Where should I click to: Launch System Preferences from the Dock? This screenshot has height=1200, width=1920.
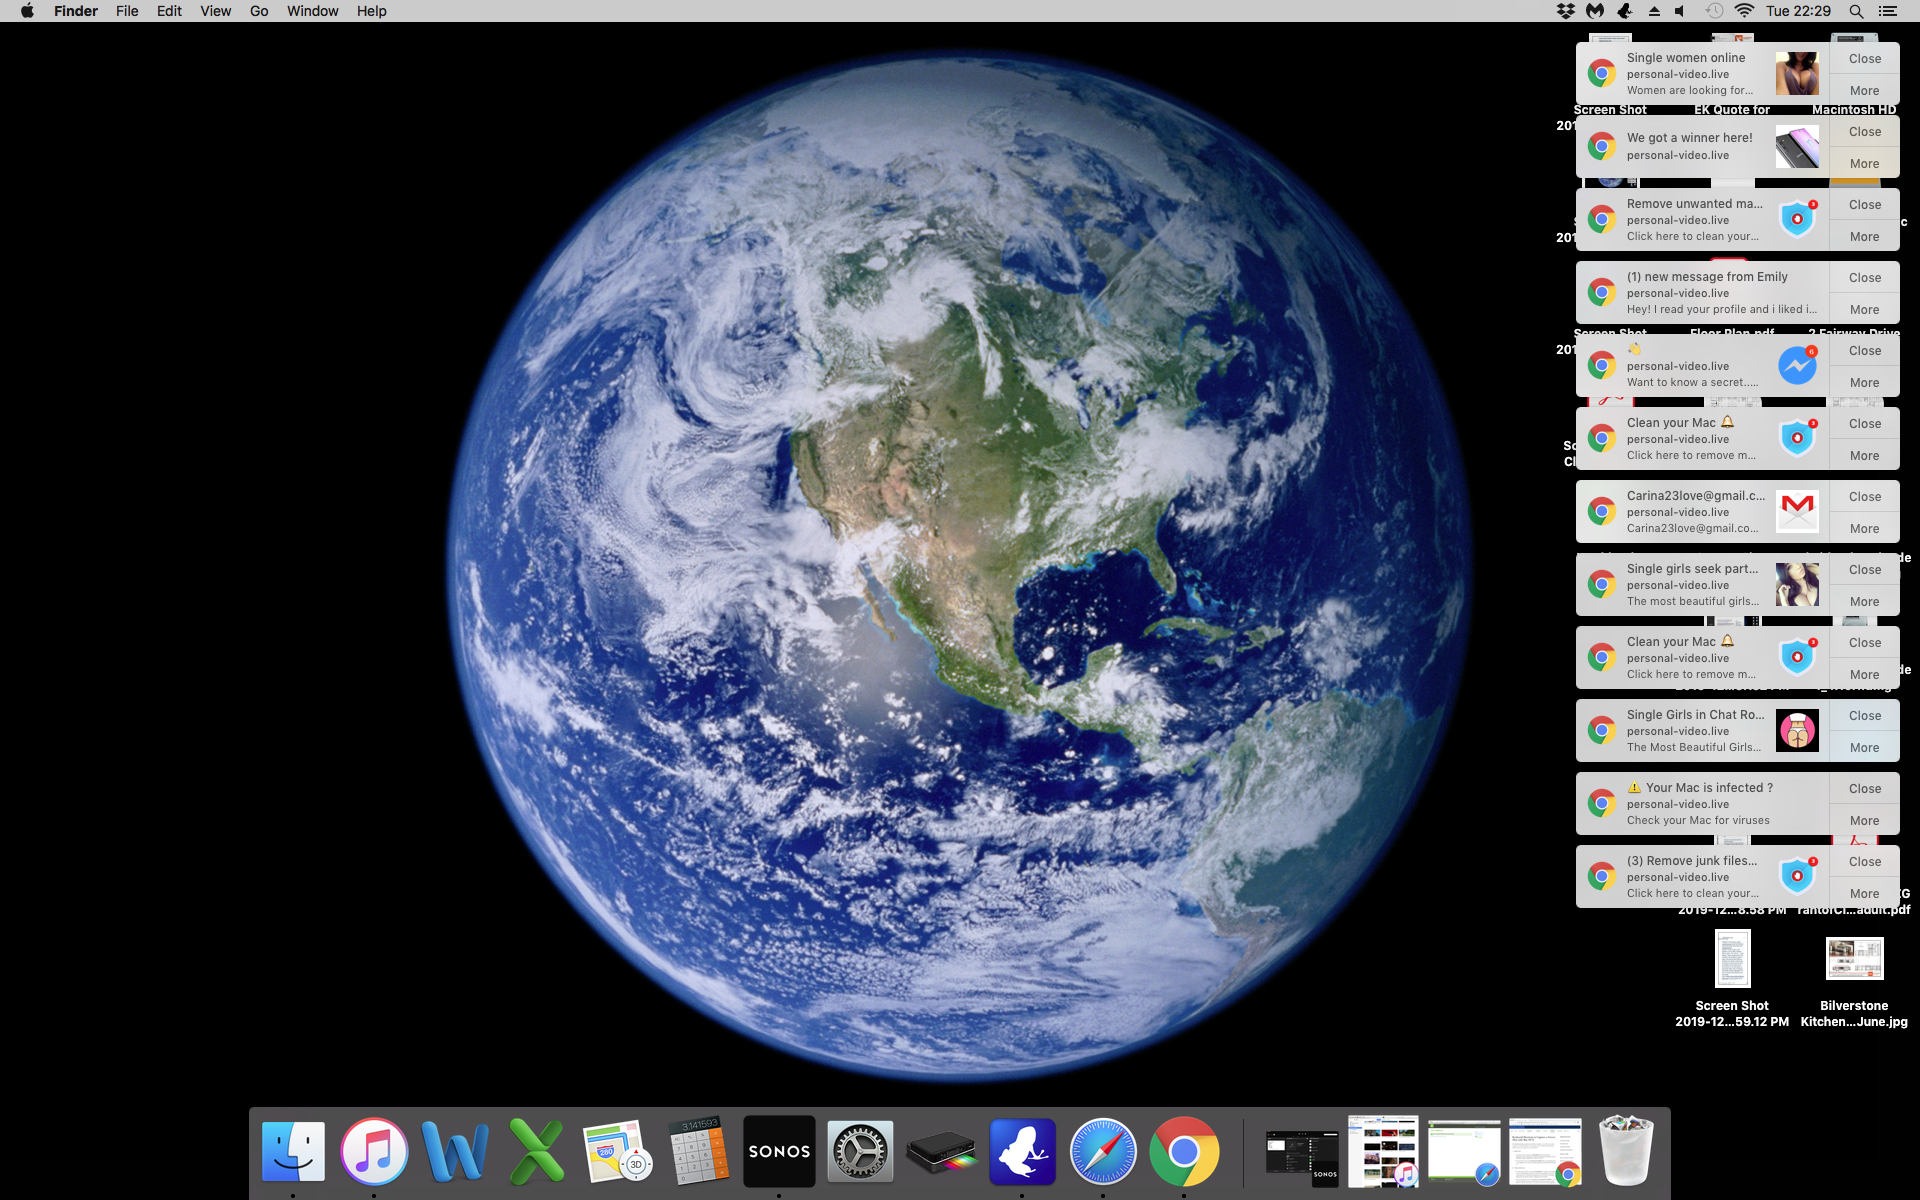[860, 1151]
